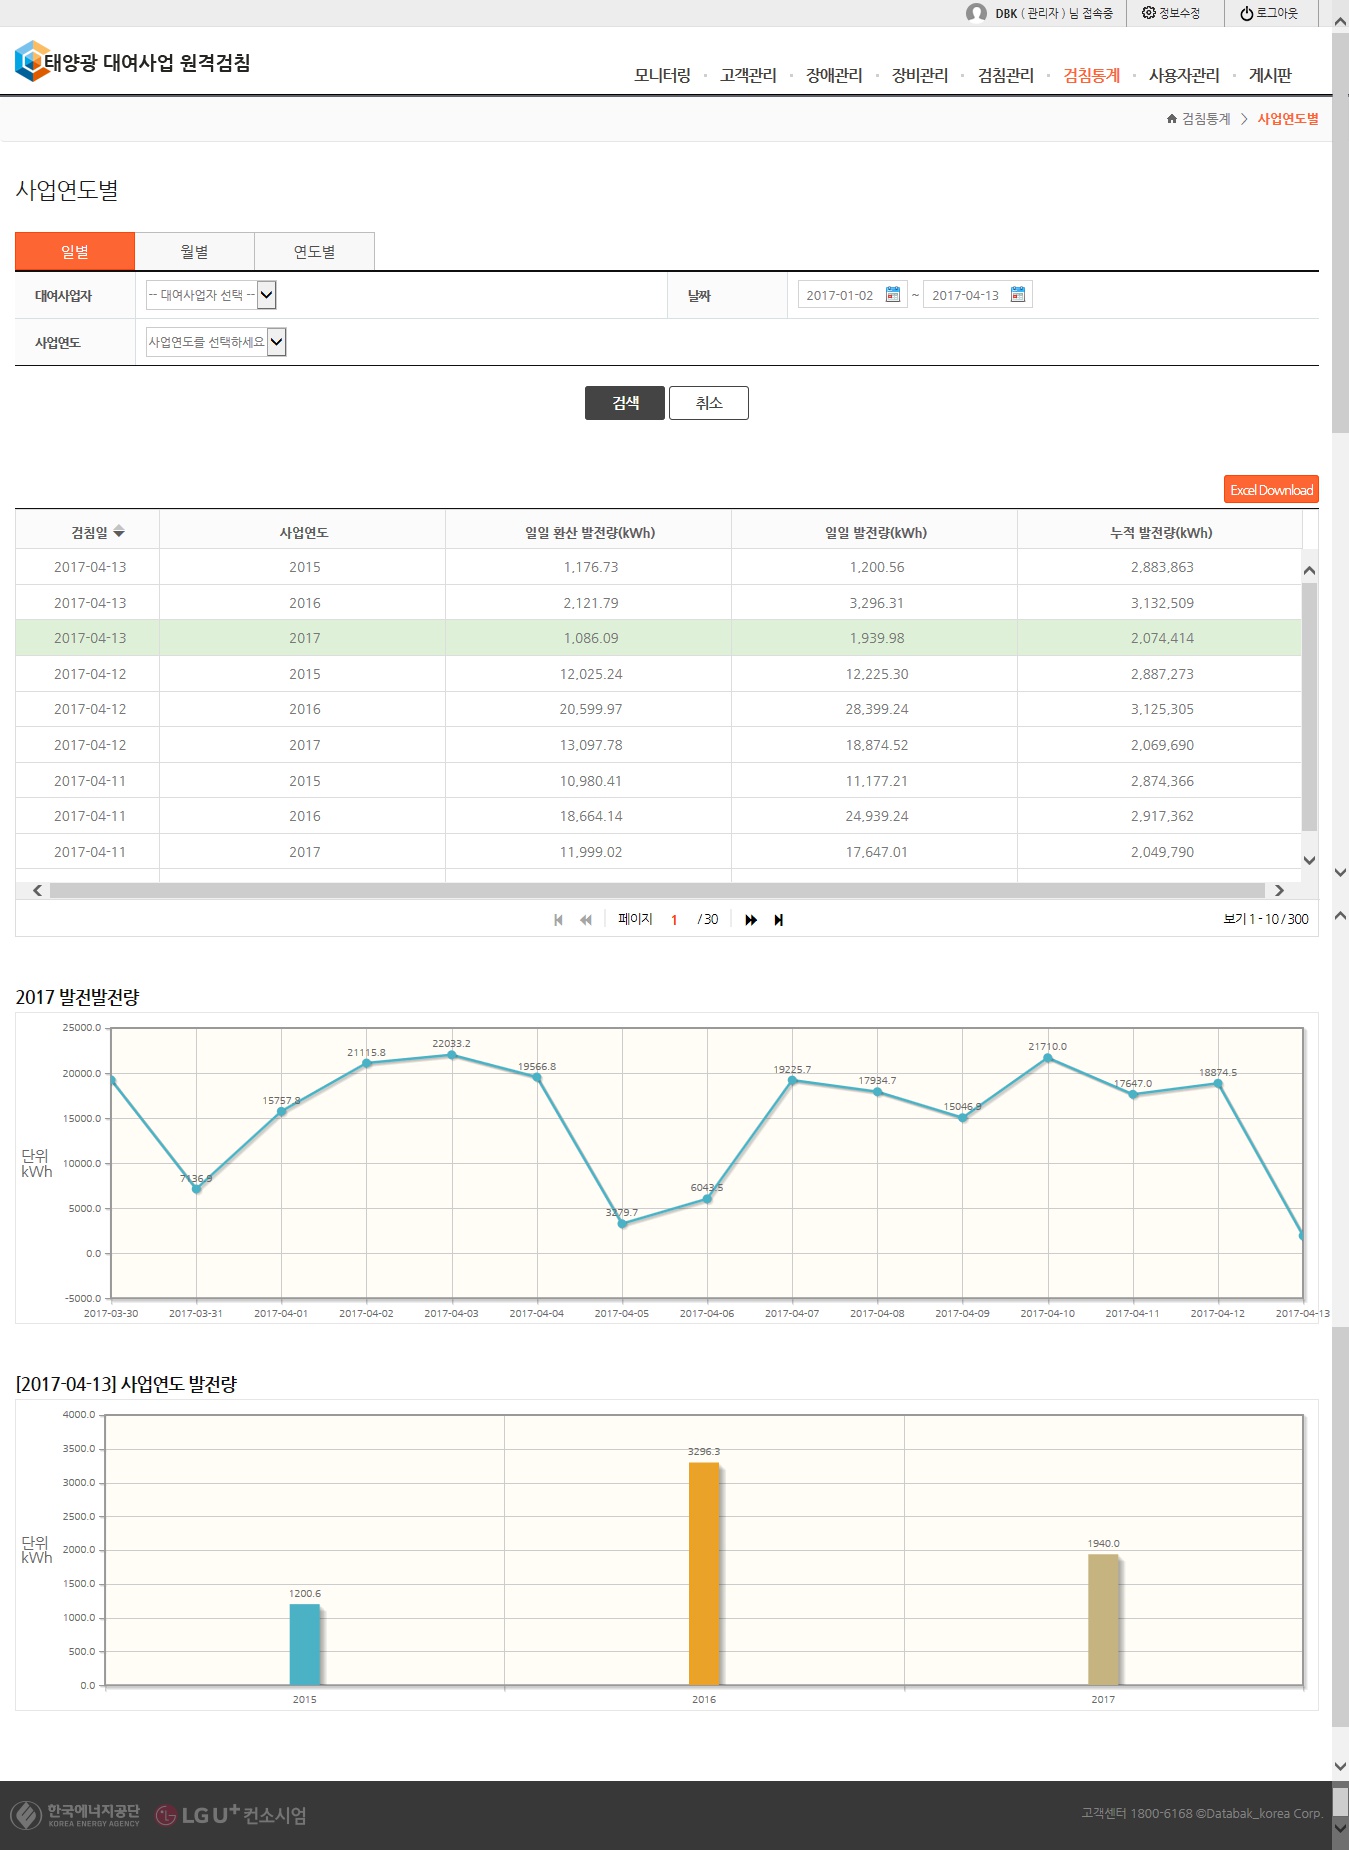Screen dimensions: 1349x1850
Task: Open 장비관리 menu
Action: tap(920, 75)
